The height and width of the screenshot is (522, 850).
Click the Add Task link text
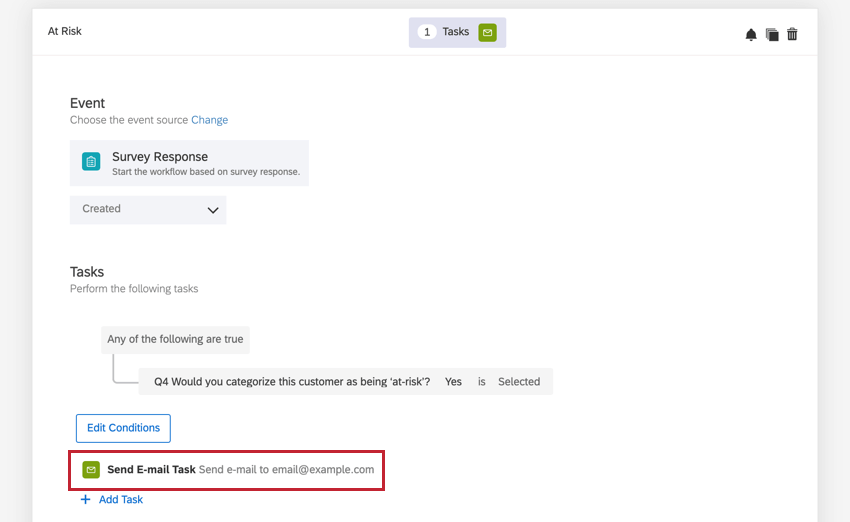(121, 499)
